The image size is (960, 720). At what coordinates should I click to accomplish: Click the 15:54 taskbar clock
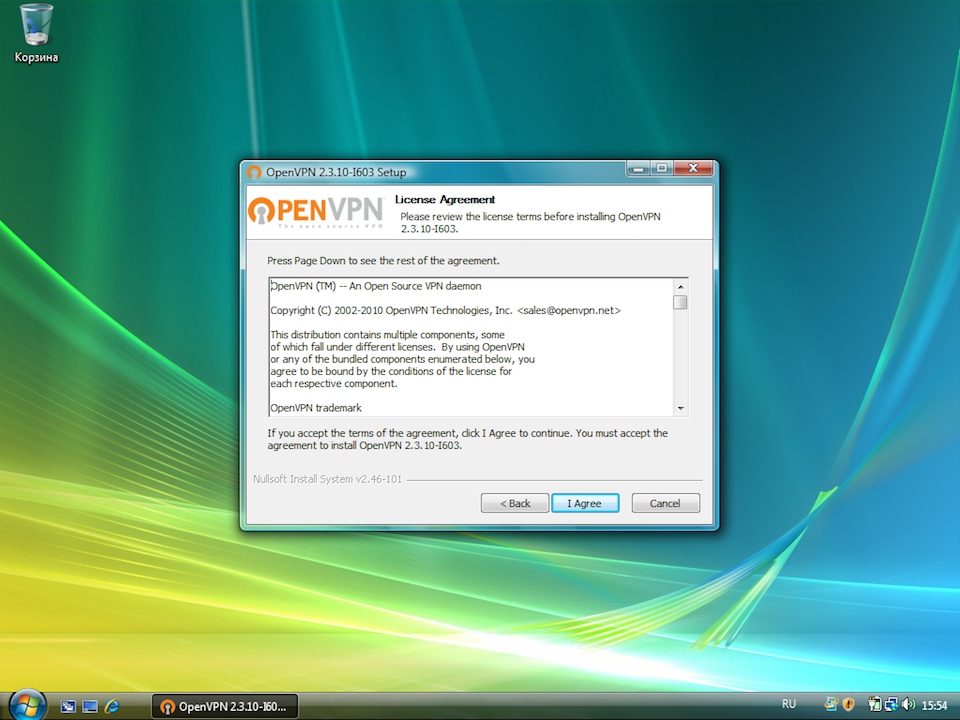coord(934,705)
